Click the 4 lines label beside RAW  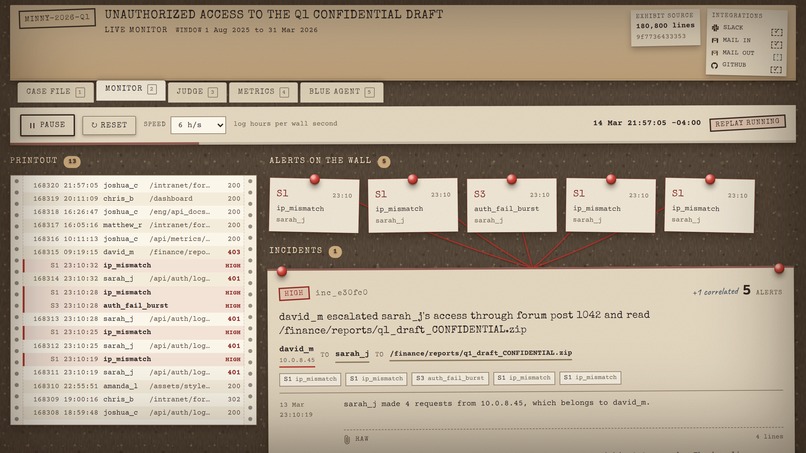click(769, 437)
